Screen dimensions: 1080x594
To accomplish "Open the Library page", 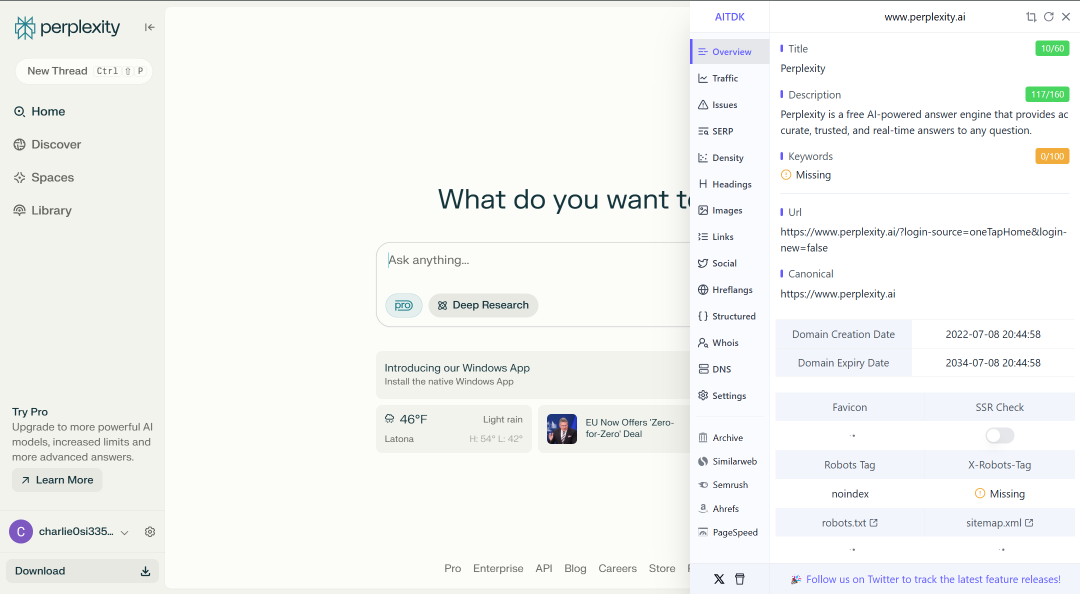I will [x=43, y=211].
